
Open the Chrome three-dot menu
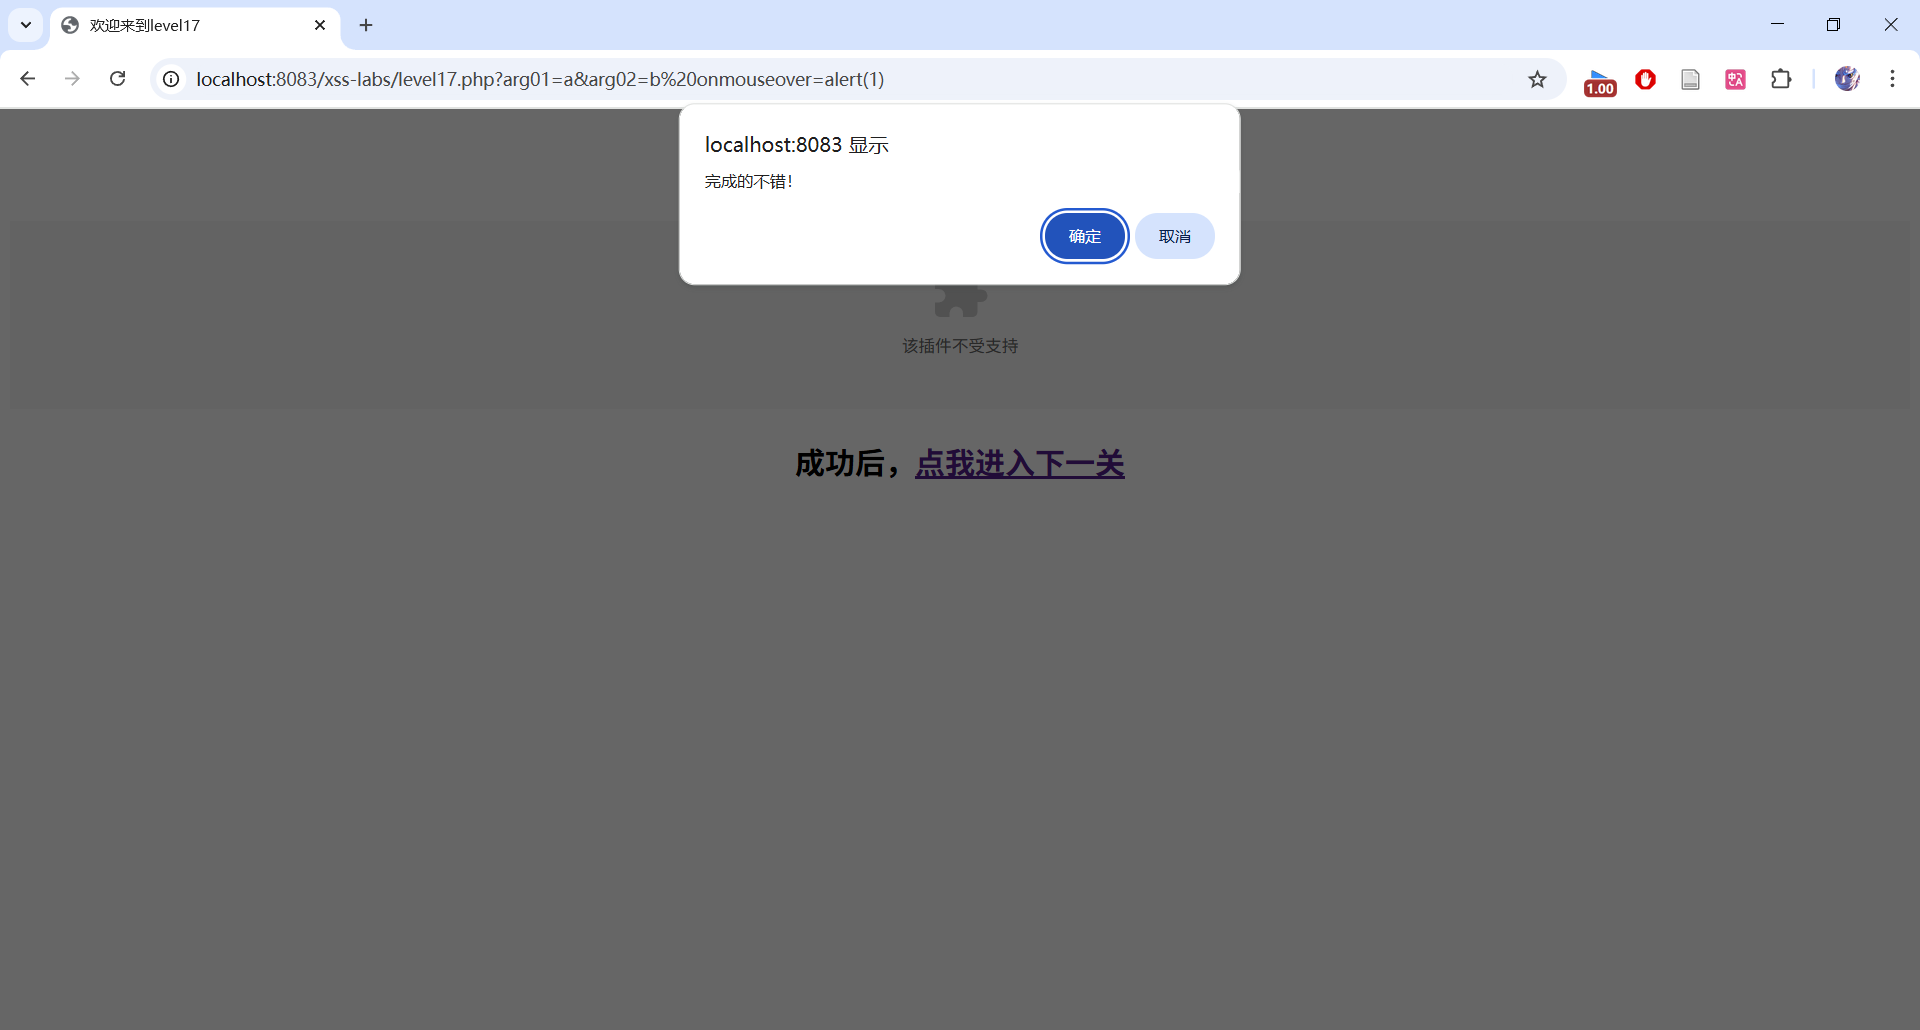click(1893, 79)
